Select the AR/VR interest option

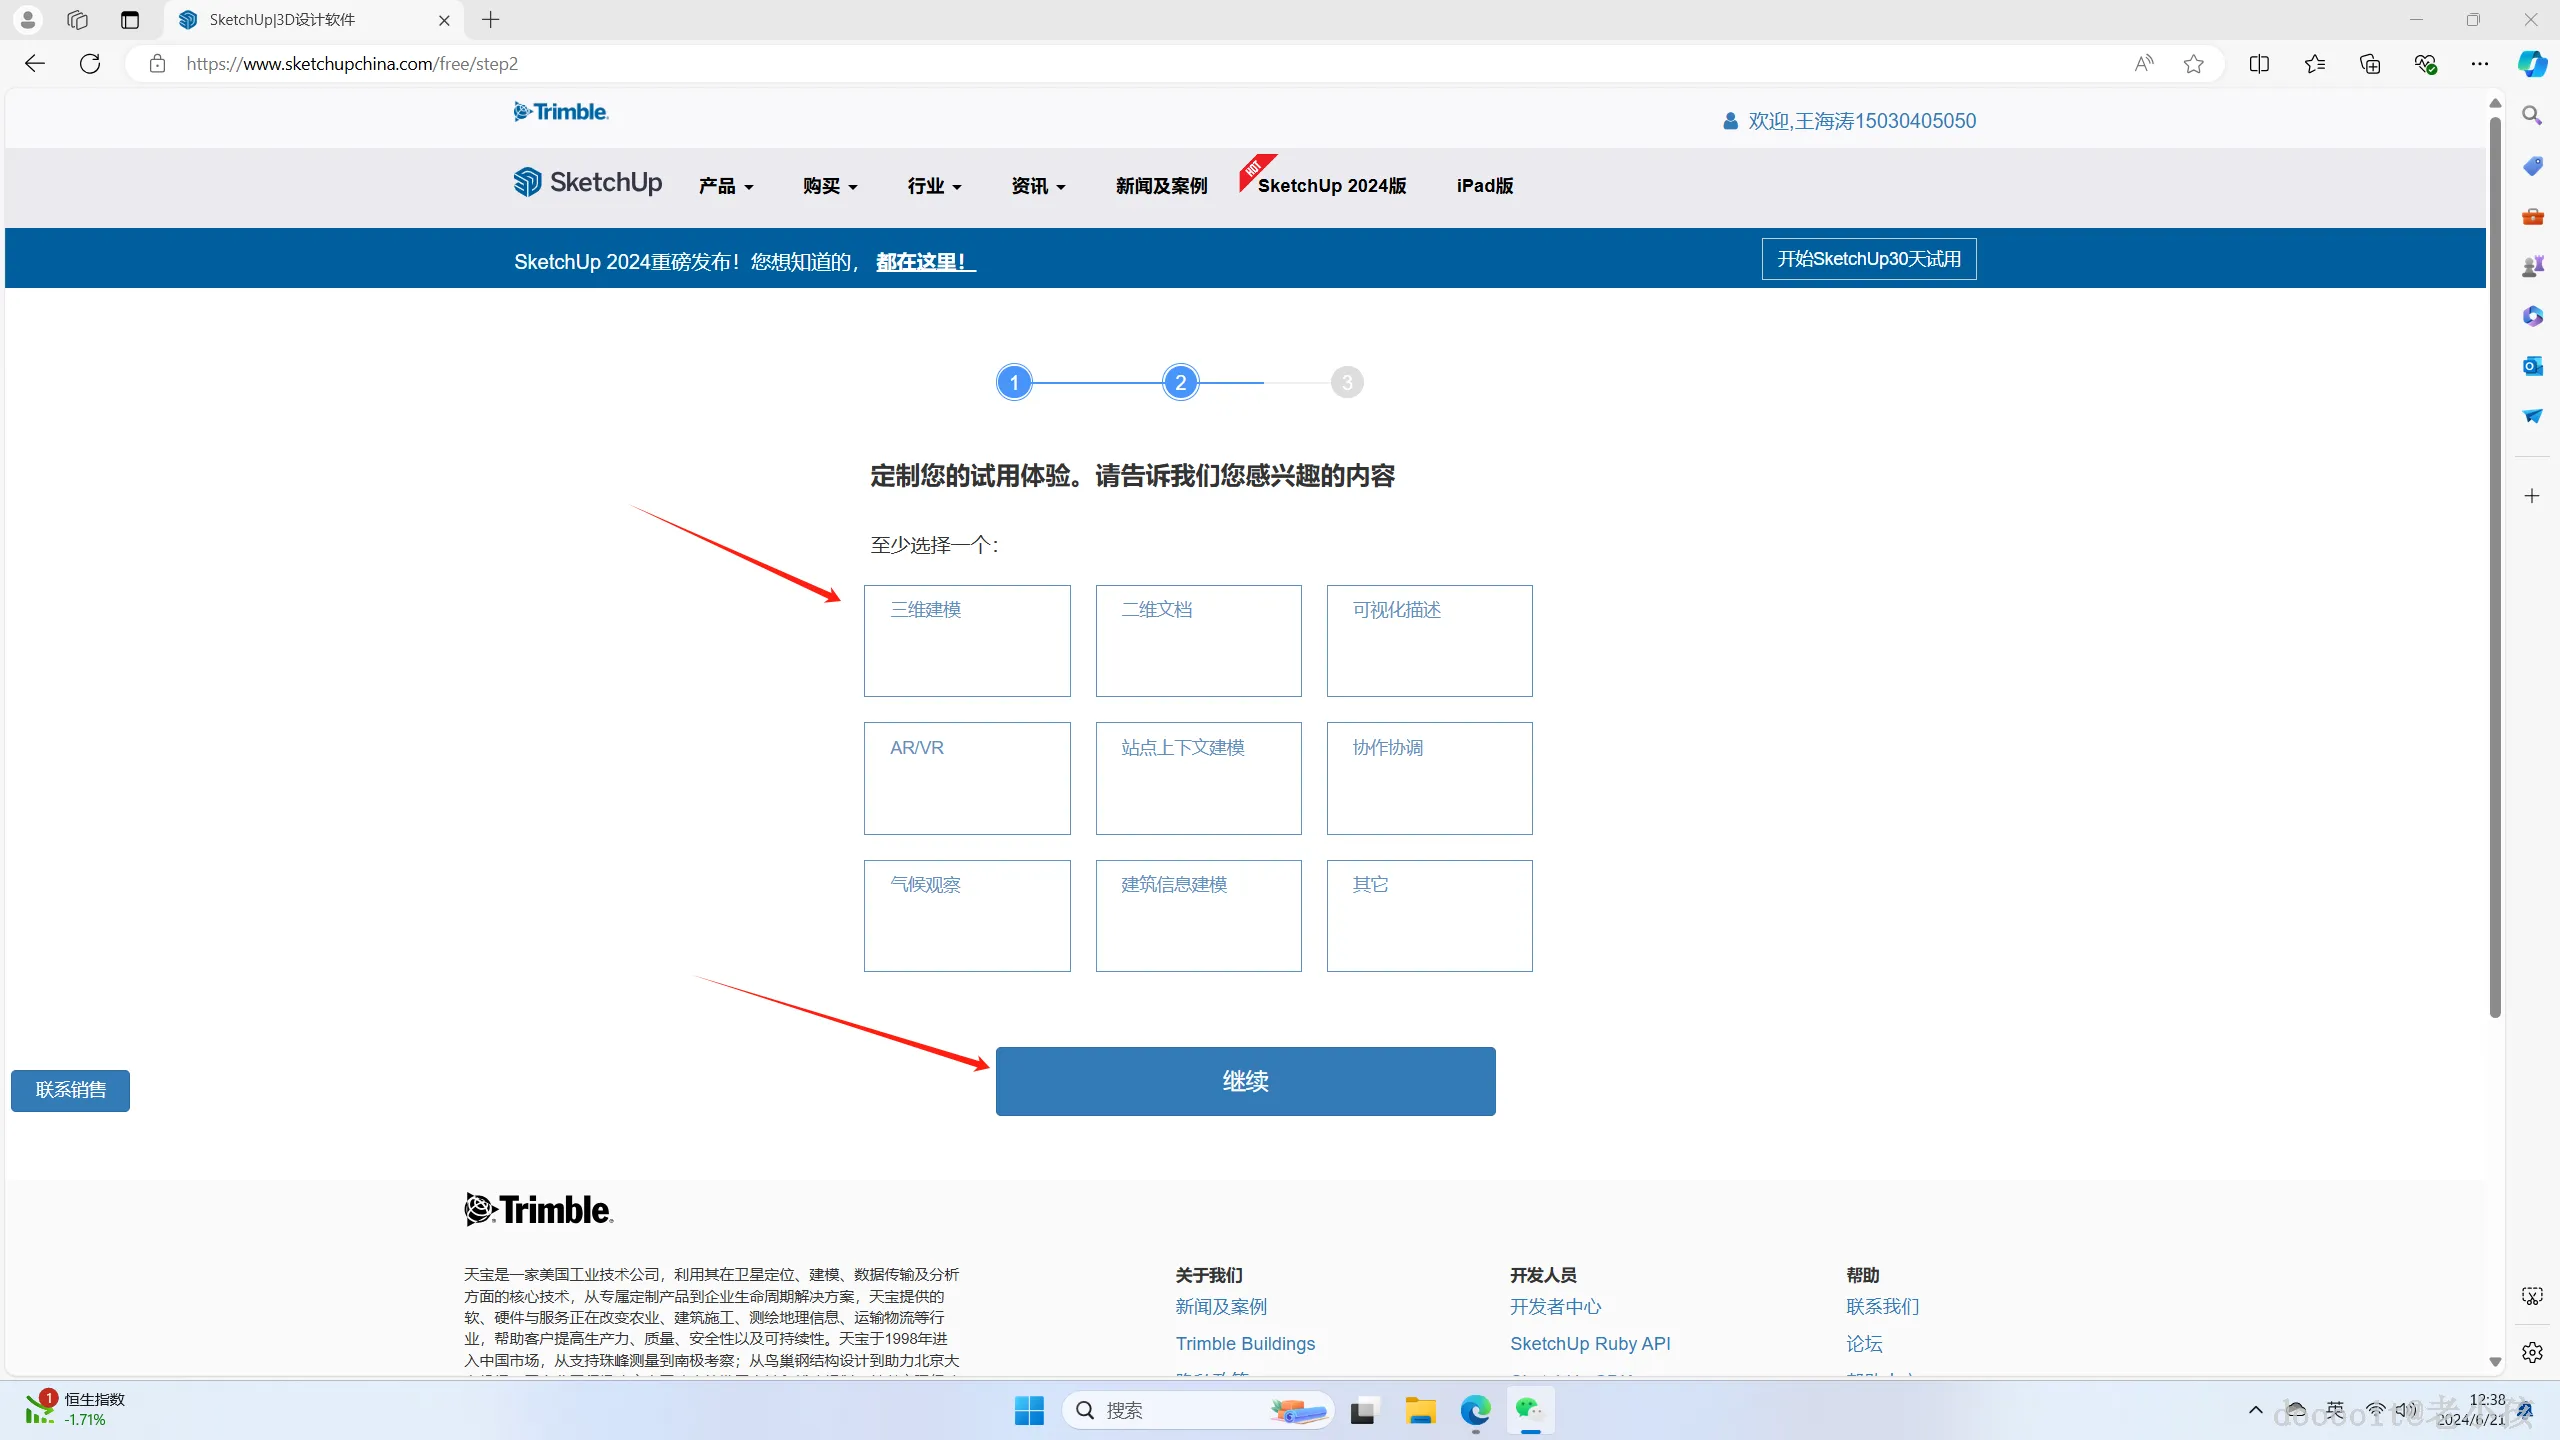pos(967,778)
